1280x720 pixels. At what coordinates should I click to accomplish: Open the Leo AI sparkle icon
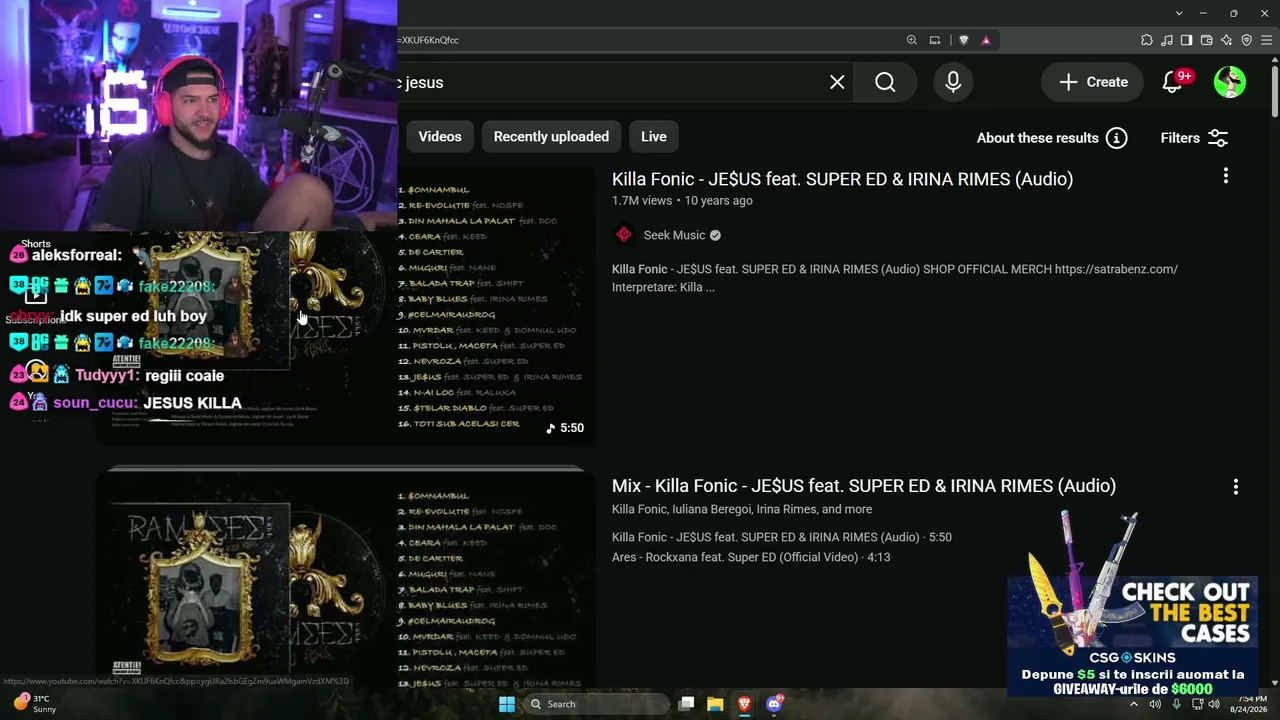[1227, 40]
